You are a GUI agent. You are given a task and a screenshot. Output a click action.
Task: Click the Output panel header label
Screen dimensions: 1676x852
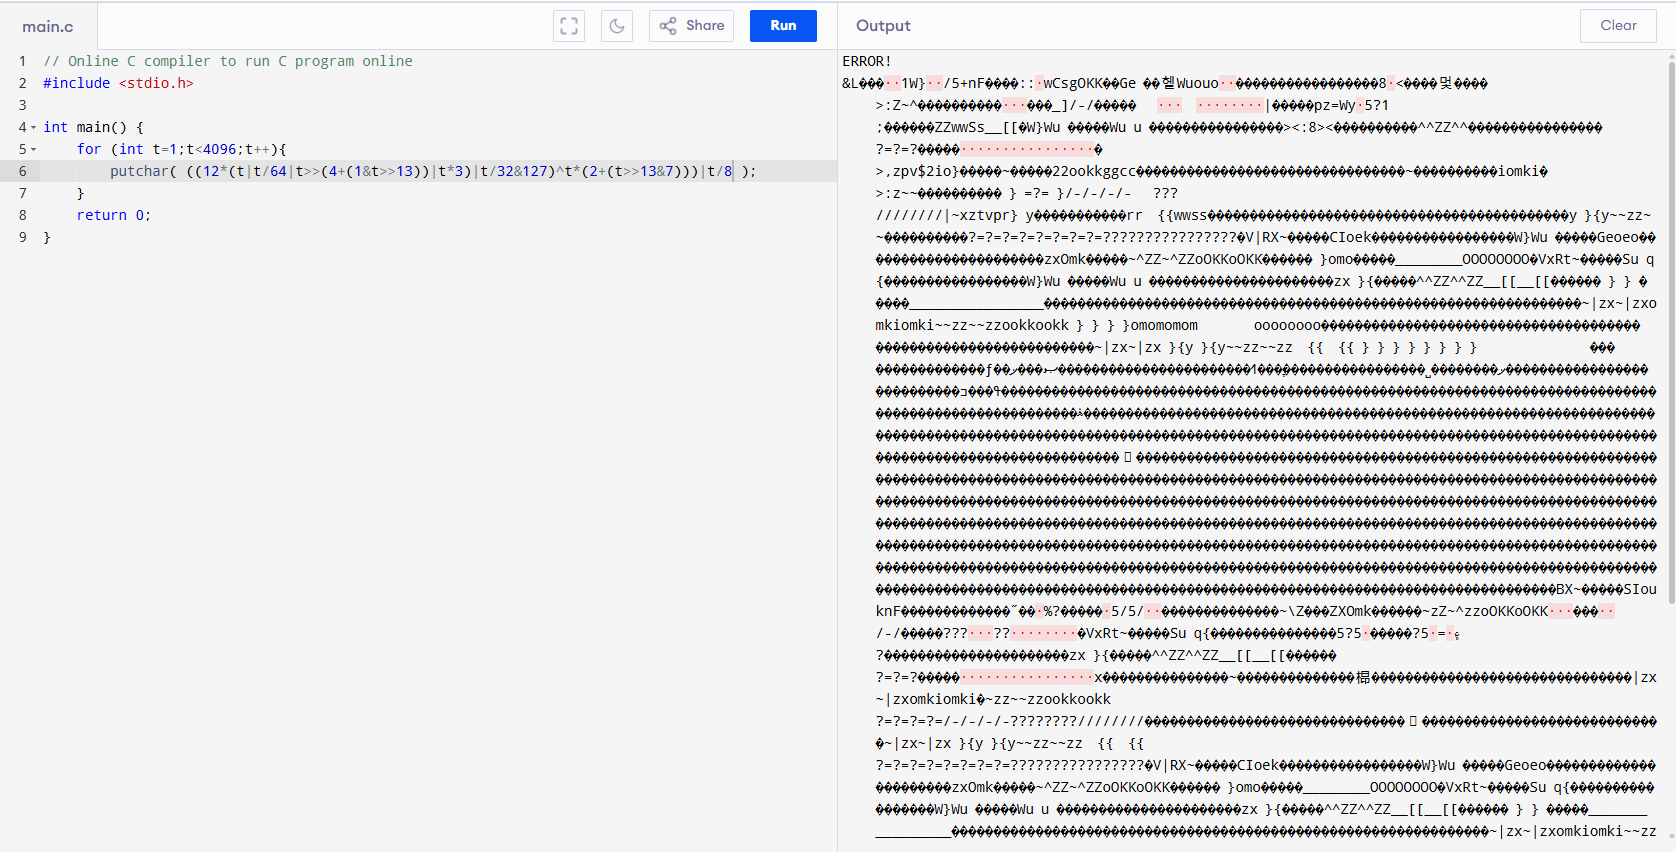(x=882, y=26)
